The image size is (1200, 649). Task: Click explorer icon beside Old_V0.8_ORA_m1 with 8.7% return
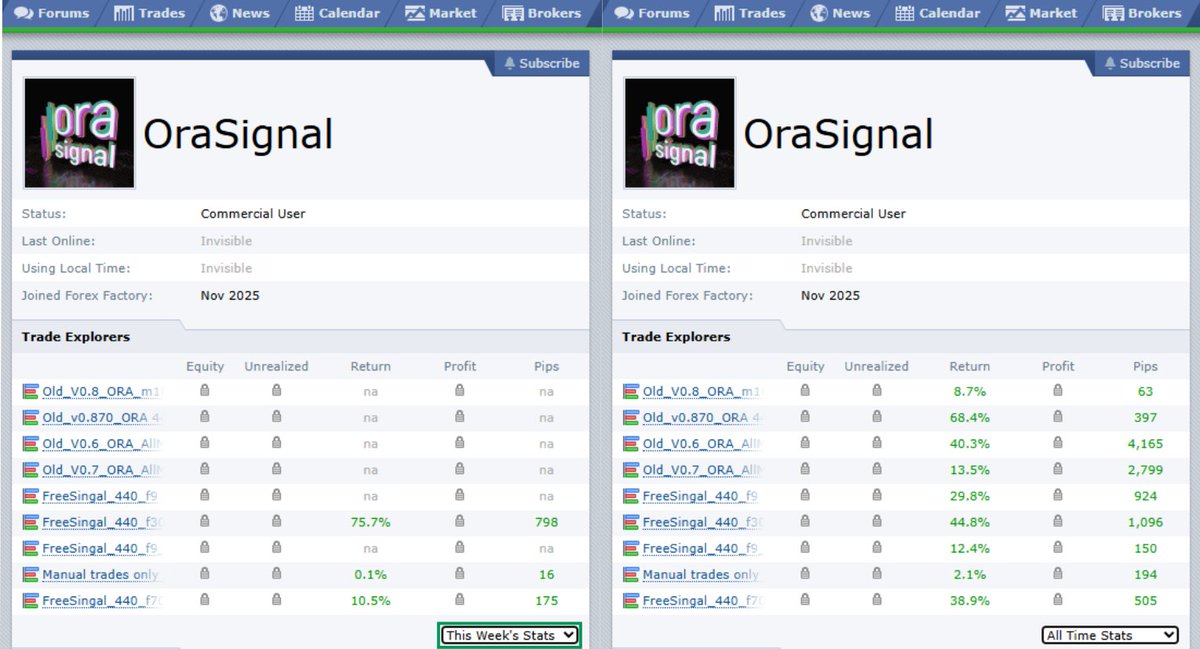(x=630, y=391)
